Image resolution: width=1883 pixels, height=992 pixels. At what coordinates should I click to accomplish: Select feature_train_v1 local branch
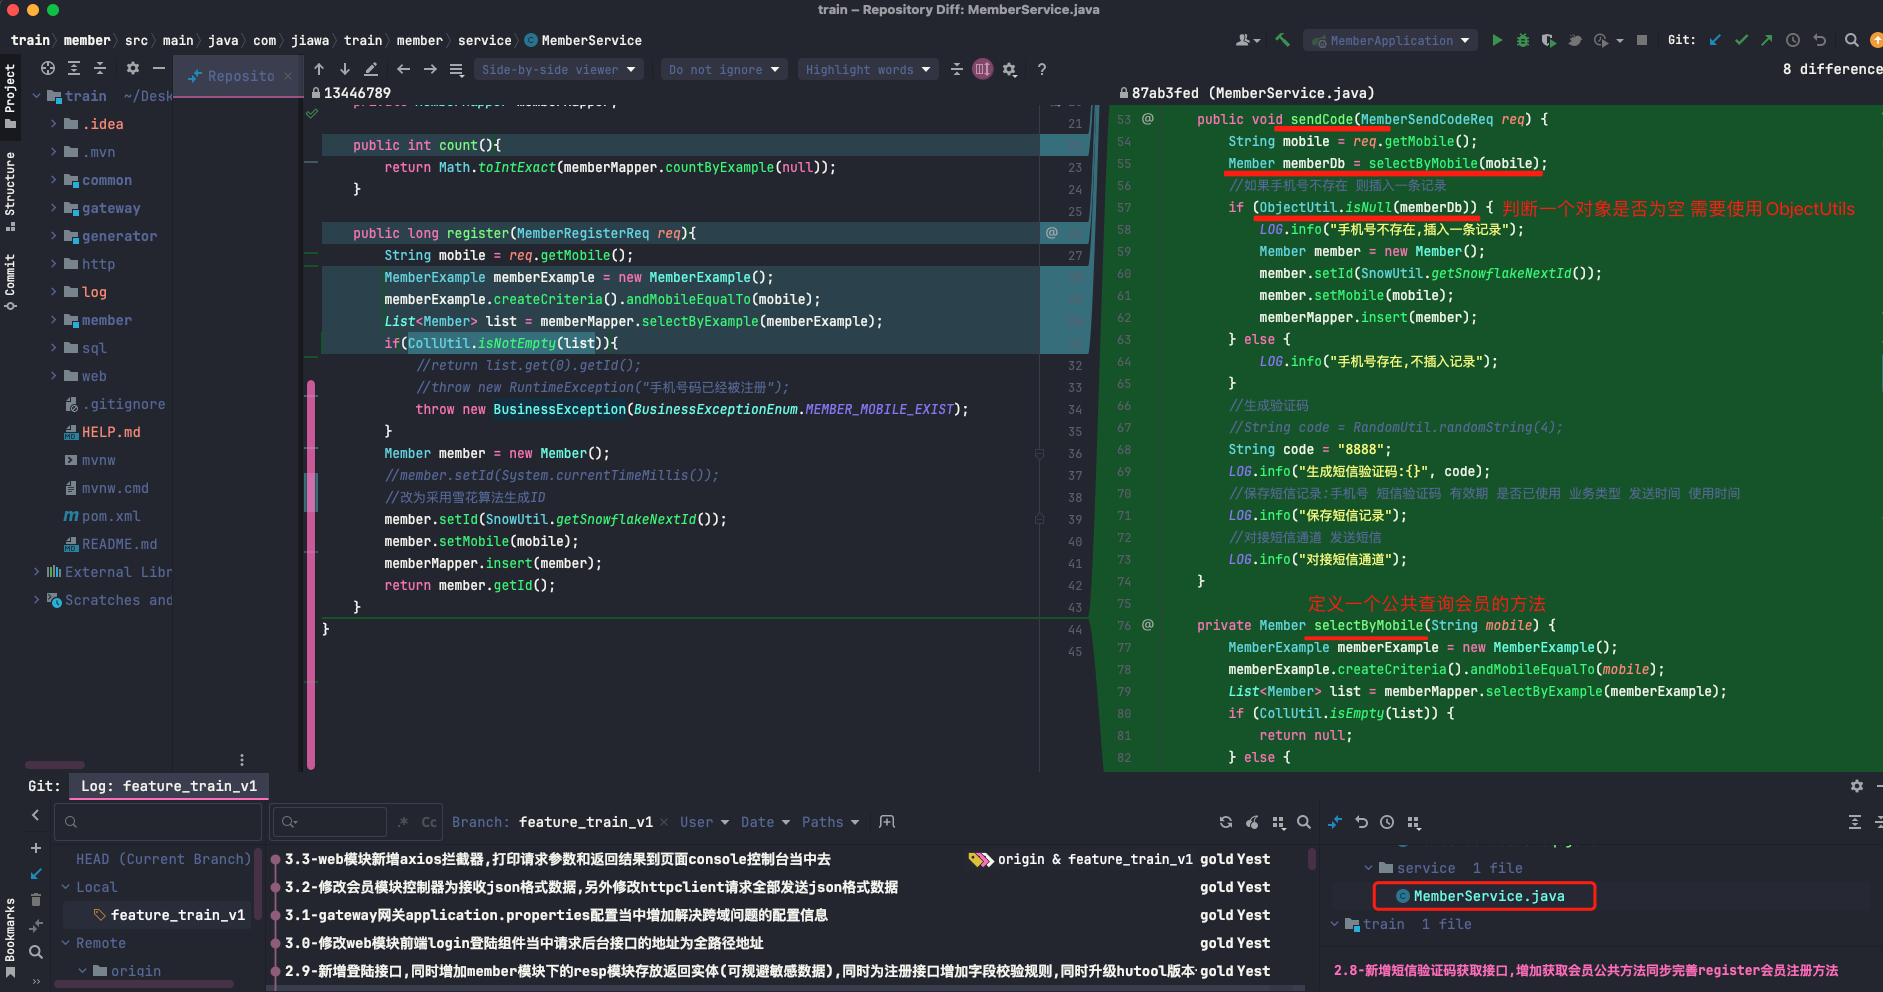pos(177,915)
